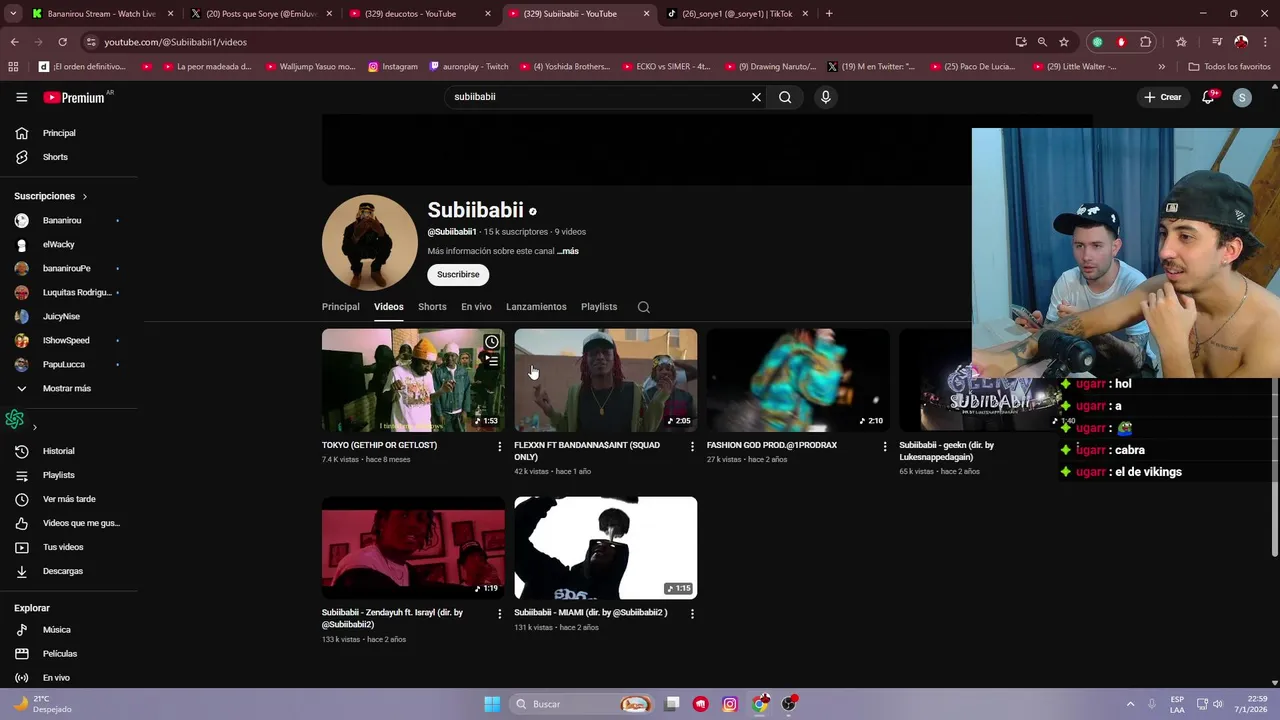1280x720 pixels.
Task: Add TOKYO video to queue icon
Action: 492,361
